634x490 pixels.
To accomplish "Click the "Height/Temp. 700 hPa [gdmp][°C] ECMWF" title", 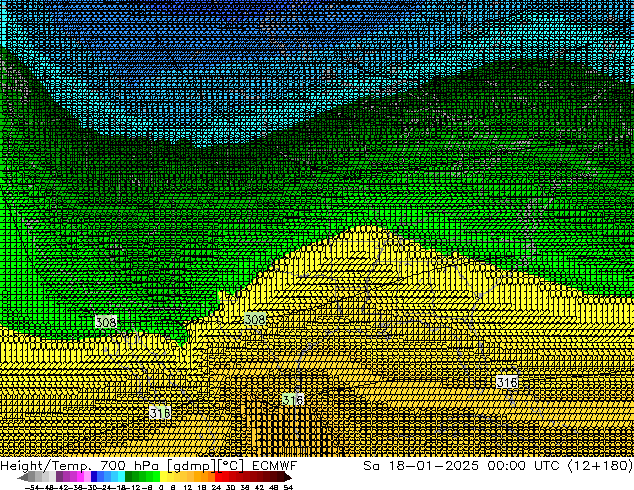I will 148,466.
